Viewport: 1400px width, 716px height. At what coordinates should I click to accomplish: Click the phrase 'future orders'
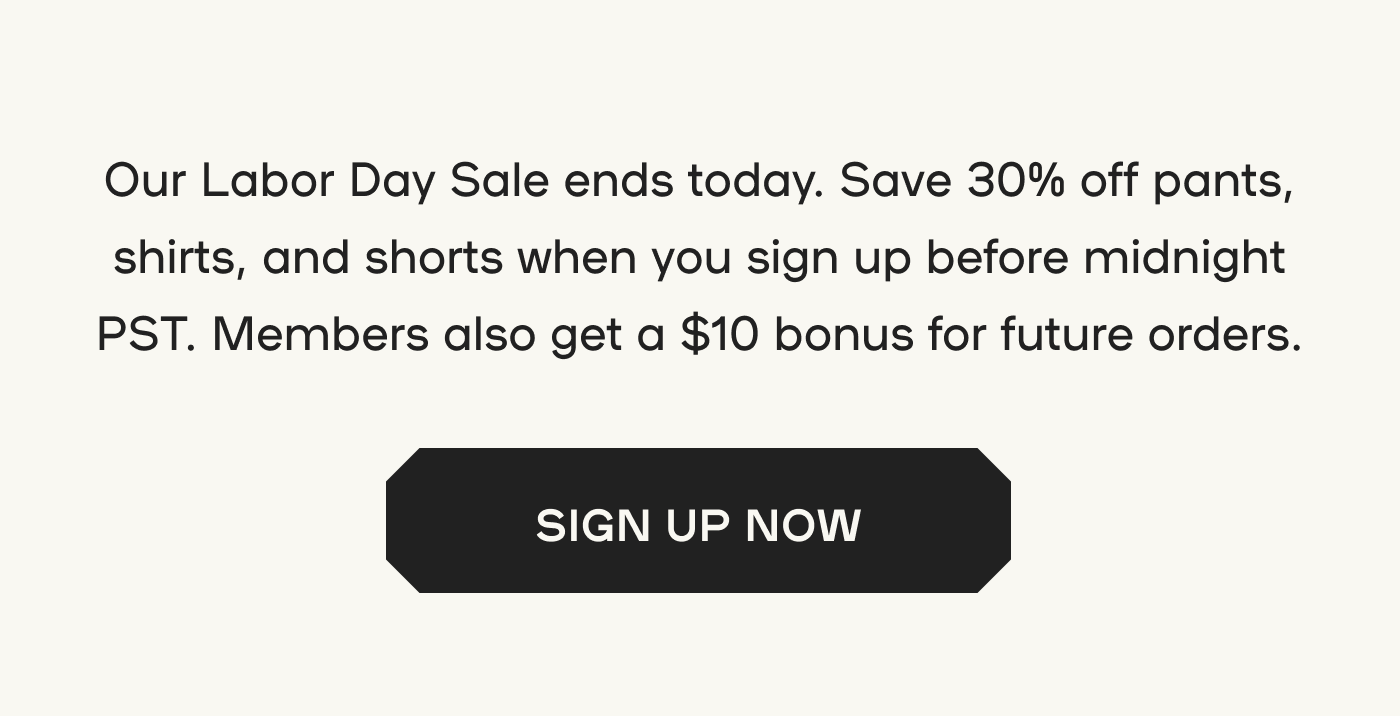(1150, 333)
